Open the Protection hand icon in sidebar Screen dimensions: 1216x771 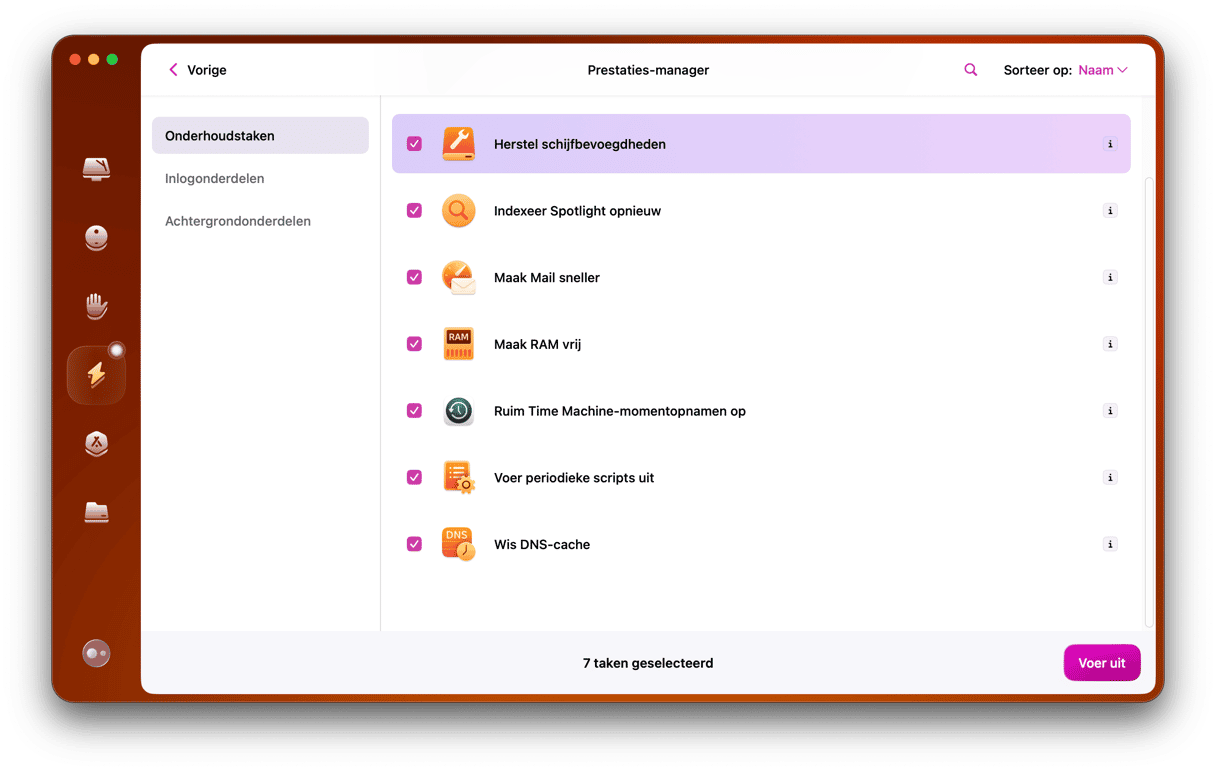pyautogui.click(x=96, y=306)
